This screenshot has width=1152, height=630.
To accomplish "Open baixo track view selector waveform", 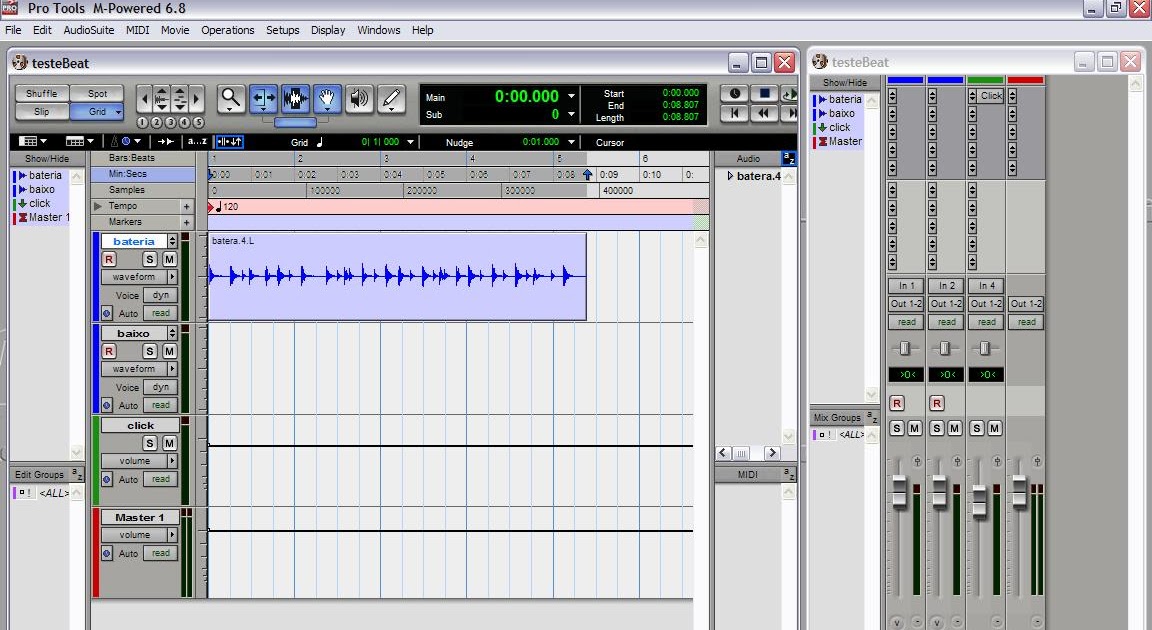I will 140,369.
